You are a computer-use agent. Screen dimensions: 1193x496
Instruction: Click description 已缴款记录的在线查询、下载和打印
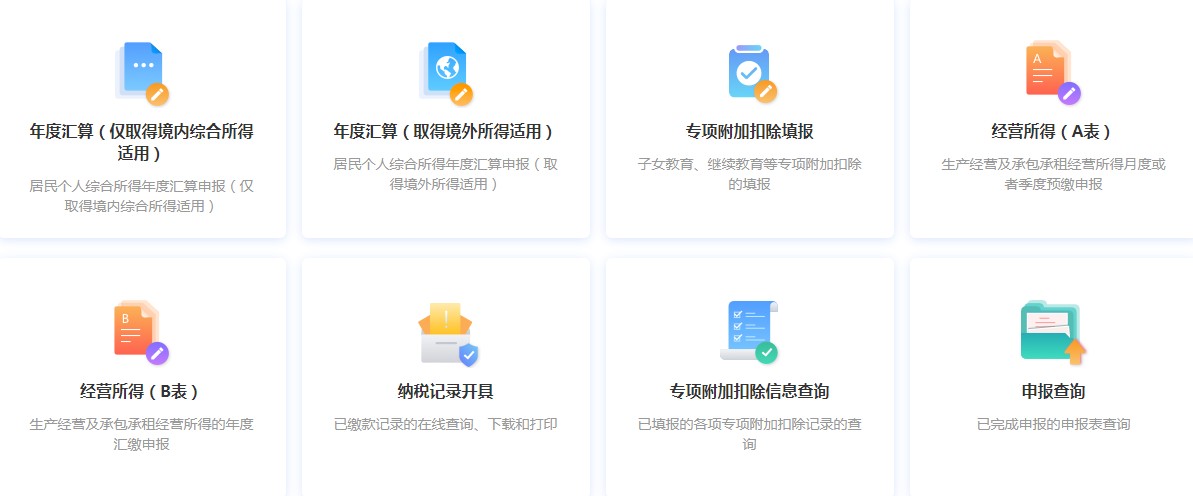(x=446, y=424)
